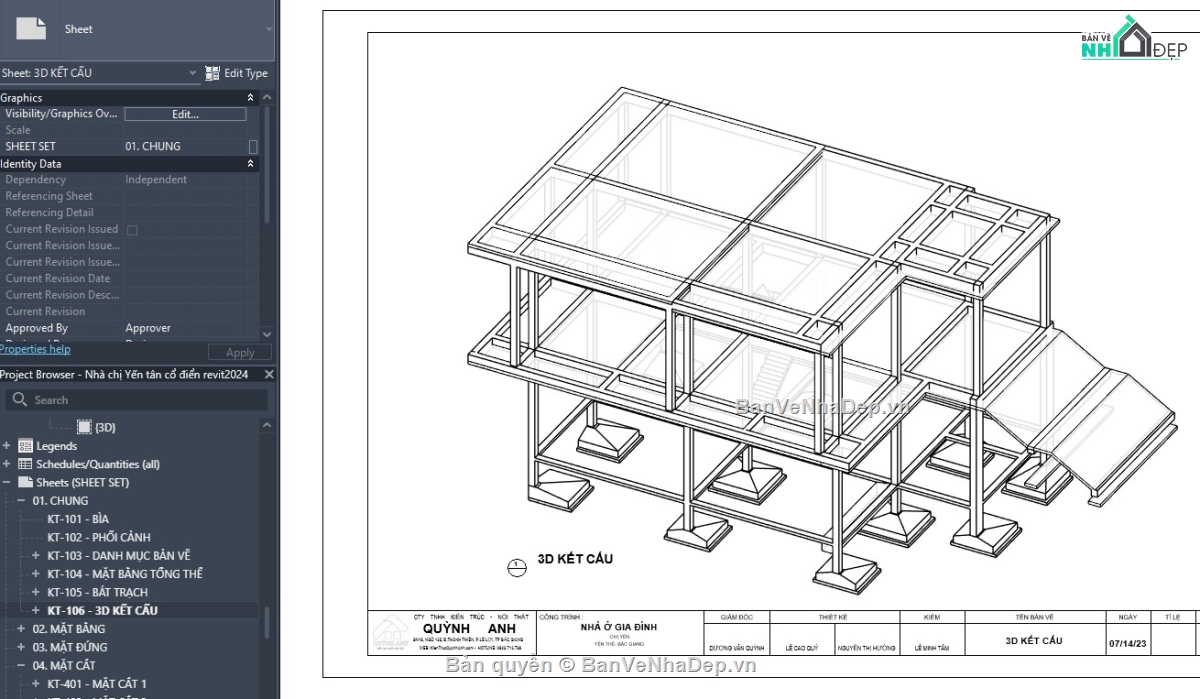The height and width of the screenshot is (699, 1200).
Task: Collapse the 04. MẶT CẮT group
Action: tap(21, 665)
